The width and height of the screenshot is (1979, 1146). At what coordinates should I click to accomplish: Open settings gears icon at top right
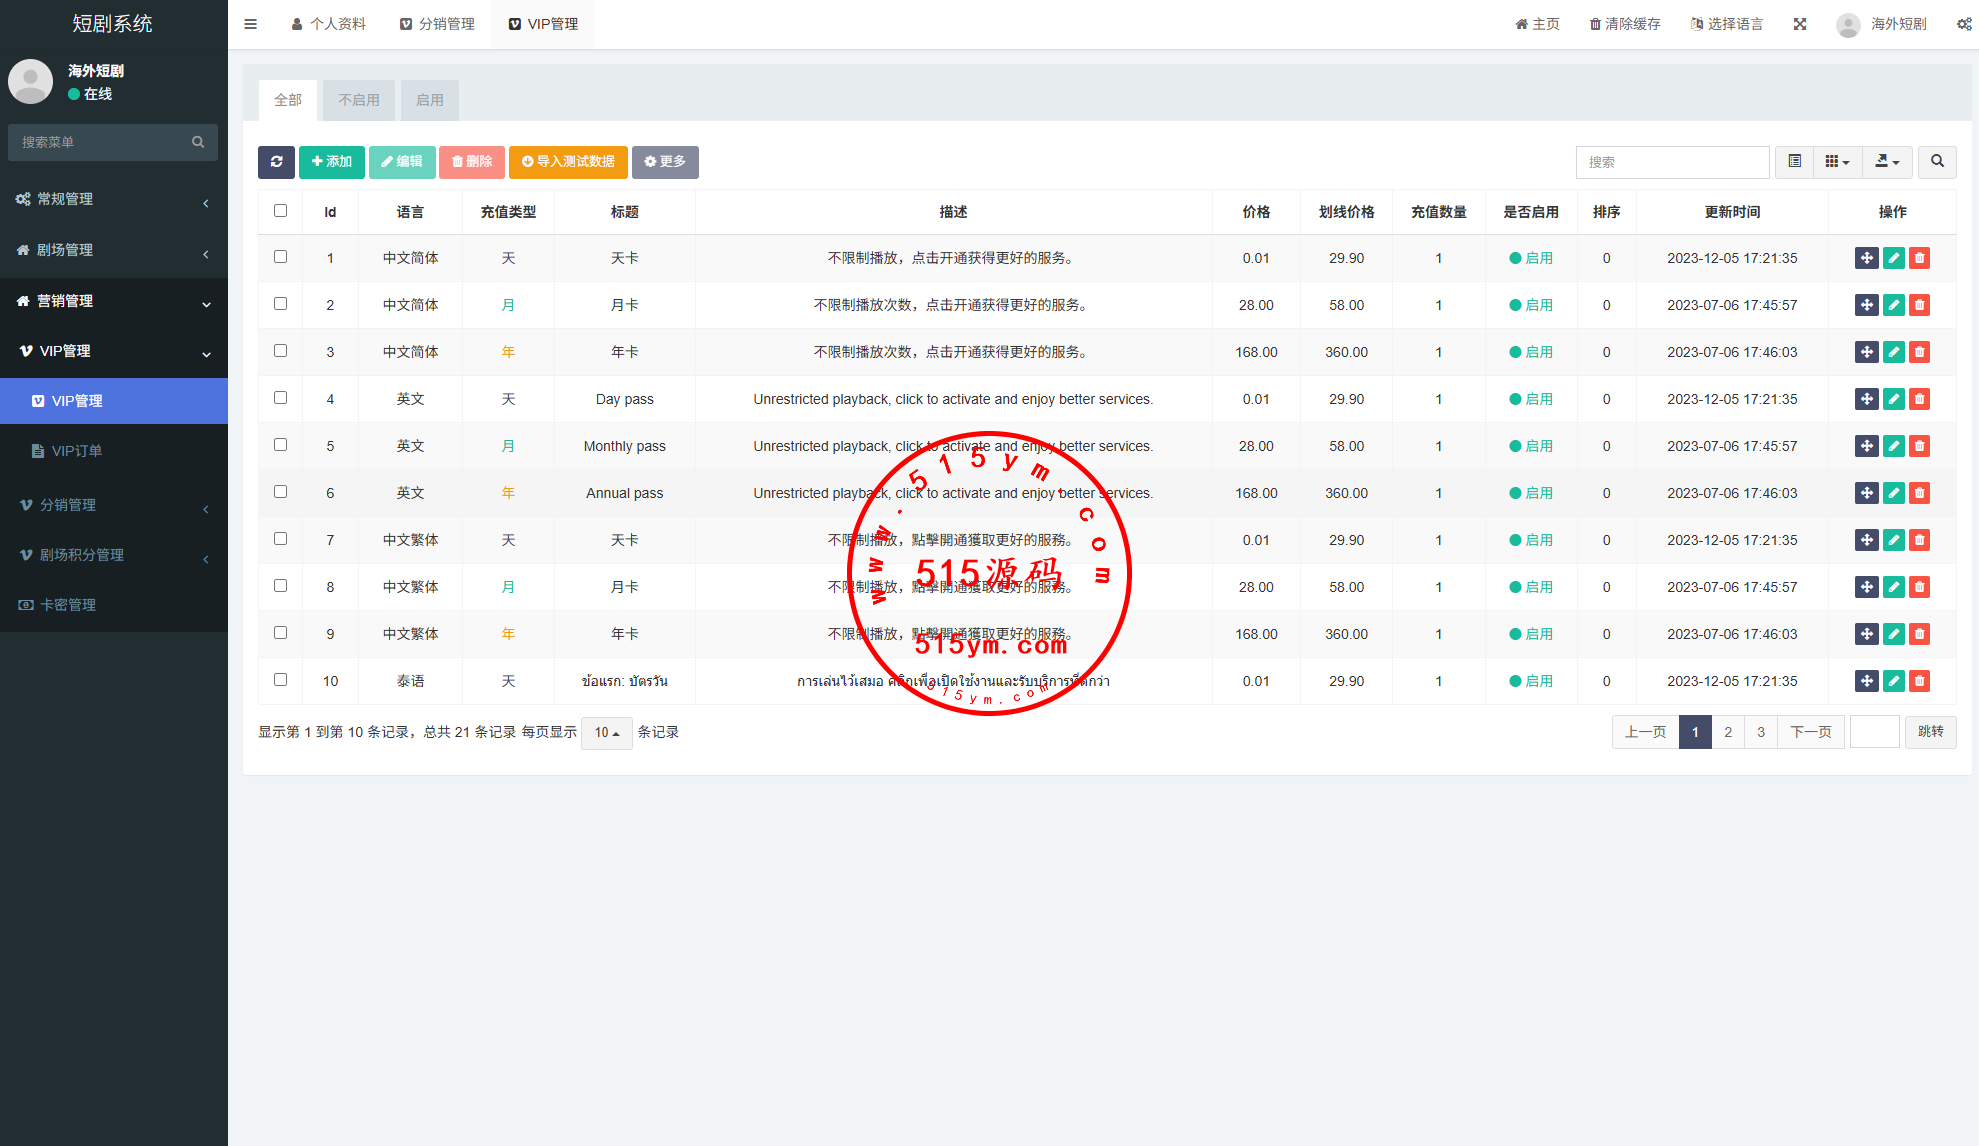click(x=1964, y=24)
